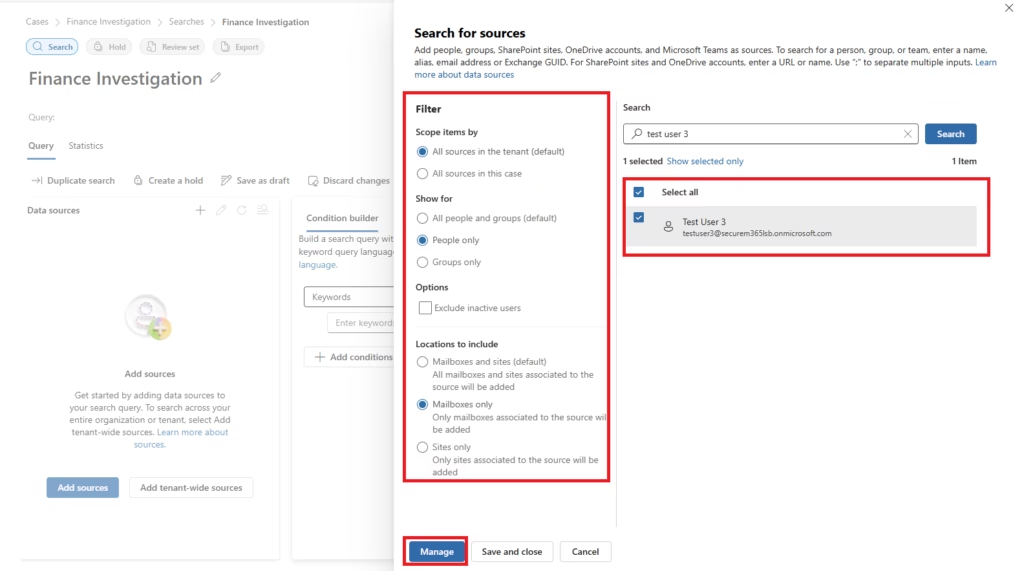
Task: Open Learn more about sources link
Action: click(x=183, y=438)
